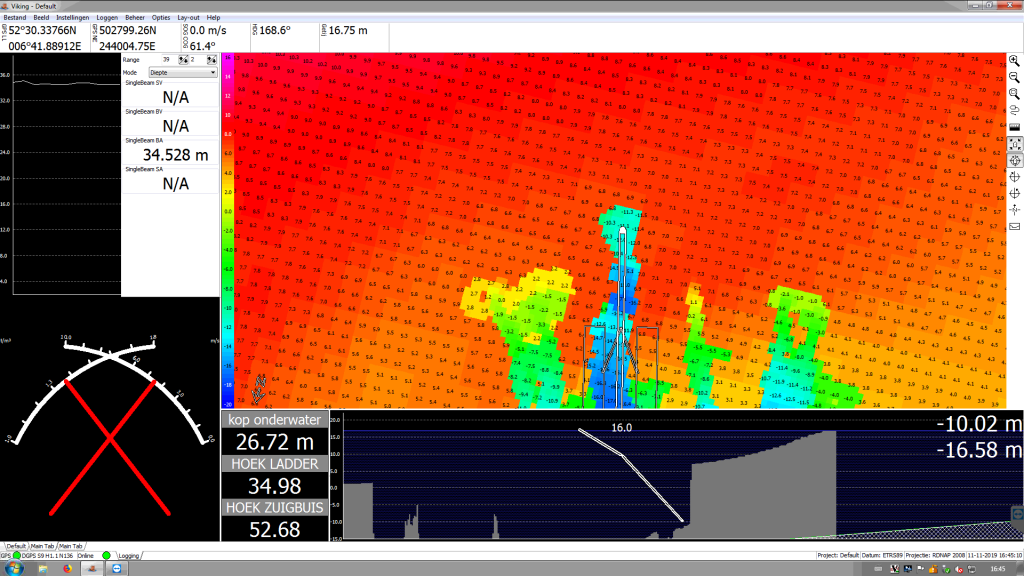1024x576 pixels.
Task: Open the Opties menu
Action: 161,18
